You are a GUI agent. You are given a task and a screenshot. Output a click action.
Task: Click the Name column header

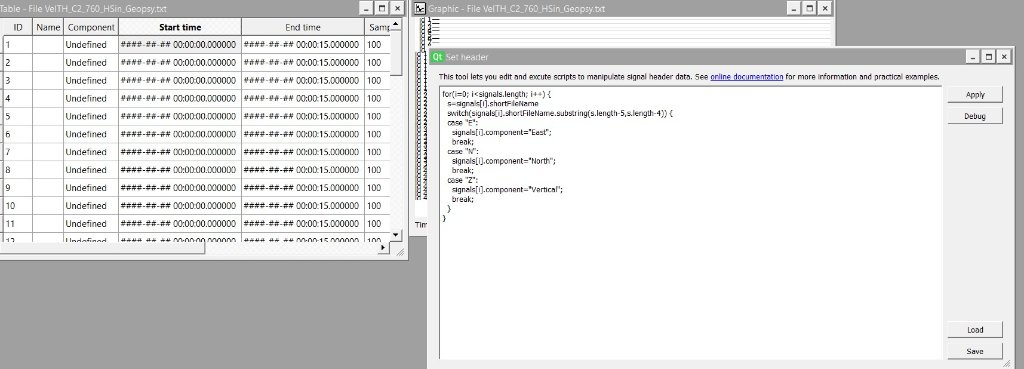click(48, 27)
